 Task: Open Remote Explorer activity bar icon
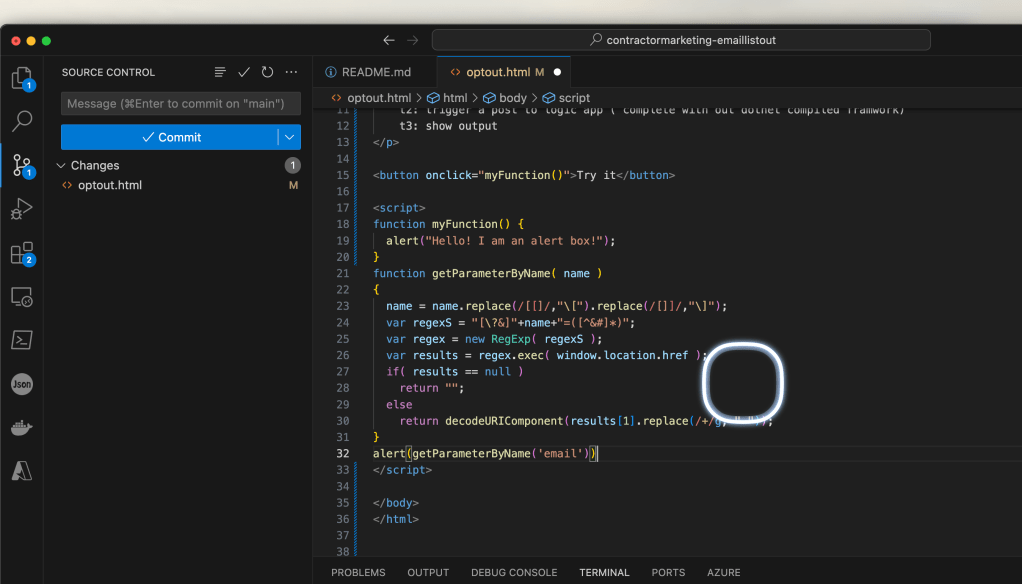pyautogui.click(x=22, y=297)
